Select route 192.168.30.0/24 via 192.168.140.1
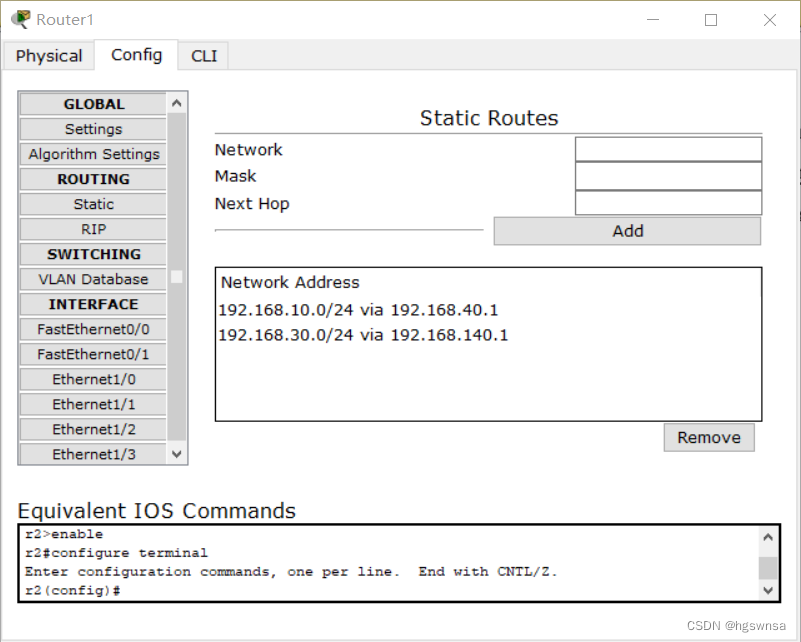801x642 pixels. pyautogui.click(x=363, y=335)
